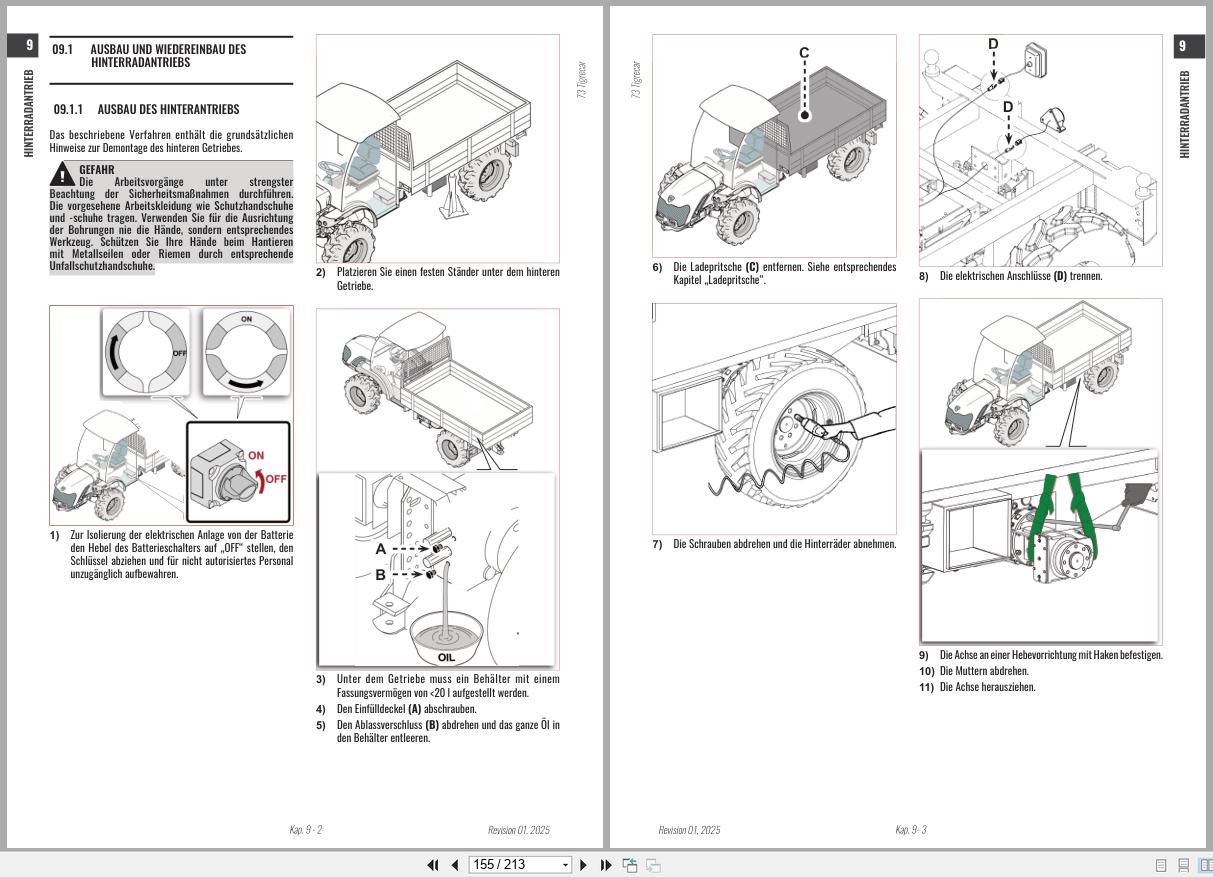Click the vehicle on stand illustration for step 2
The image size is (1213, 877).
coord(438,148)
